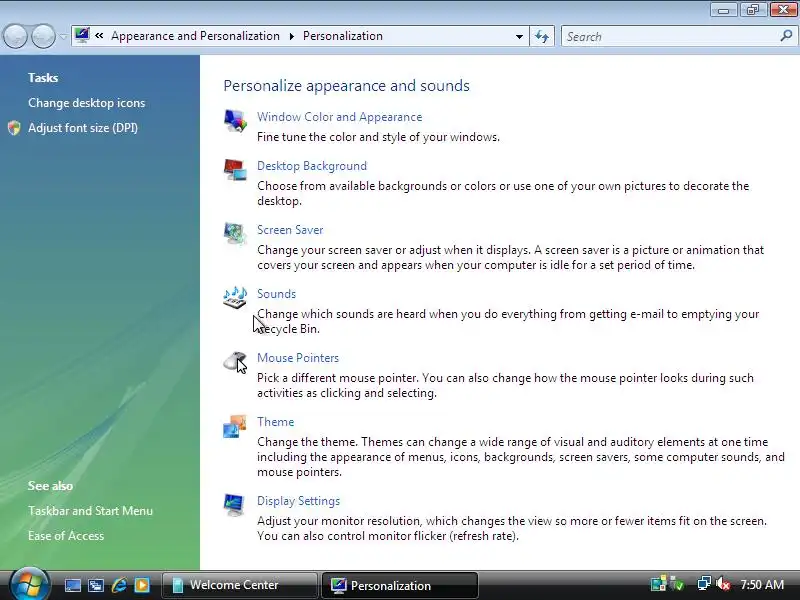The width and height of the screenshot is (800, 600).
Task: Click the Mouse Pointers icon
Action: click(x=235, y=362)
